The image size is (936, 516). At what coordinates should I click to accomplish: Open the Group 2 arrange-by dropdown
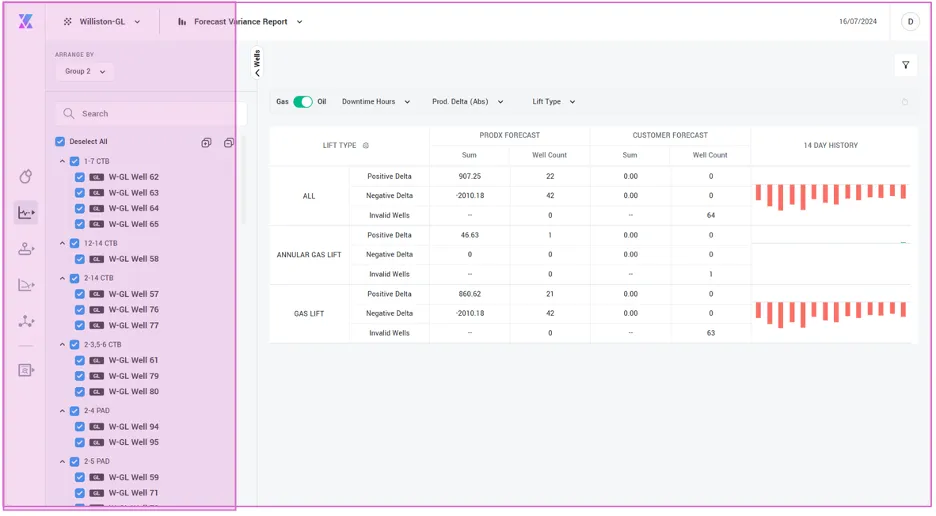click(x=85, y=72)
